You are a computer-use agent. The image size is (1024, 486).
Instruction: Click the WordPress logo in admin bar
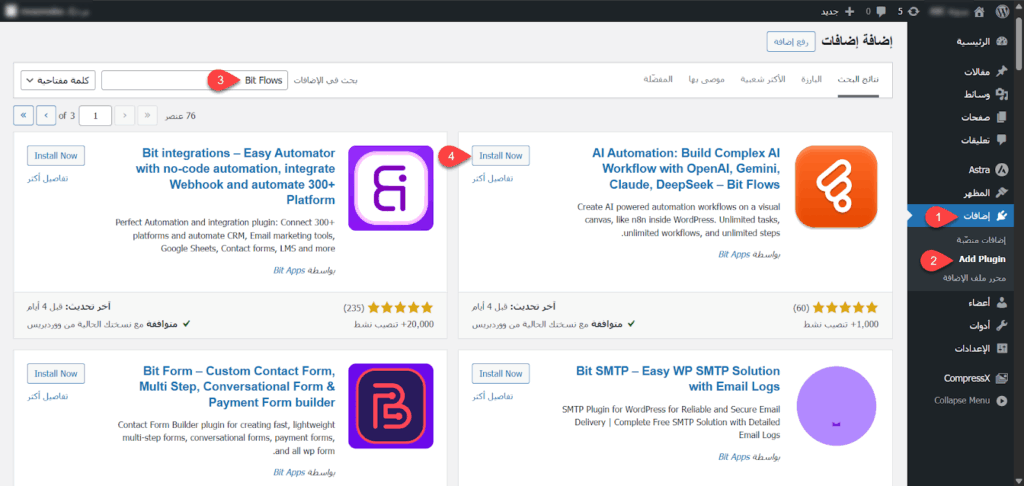pyautogui.click(x=1003, y=11)
